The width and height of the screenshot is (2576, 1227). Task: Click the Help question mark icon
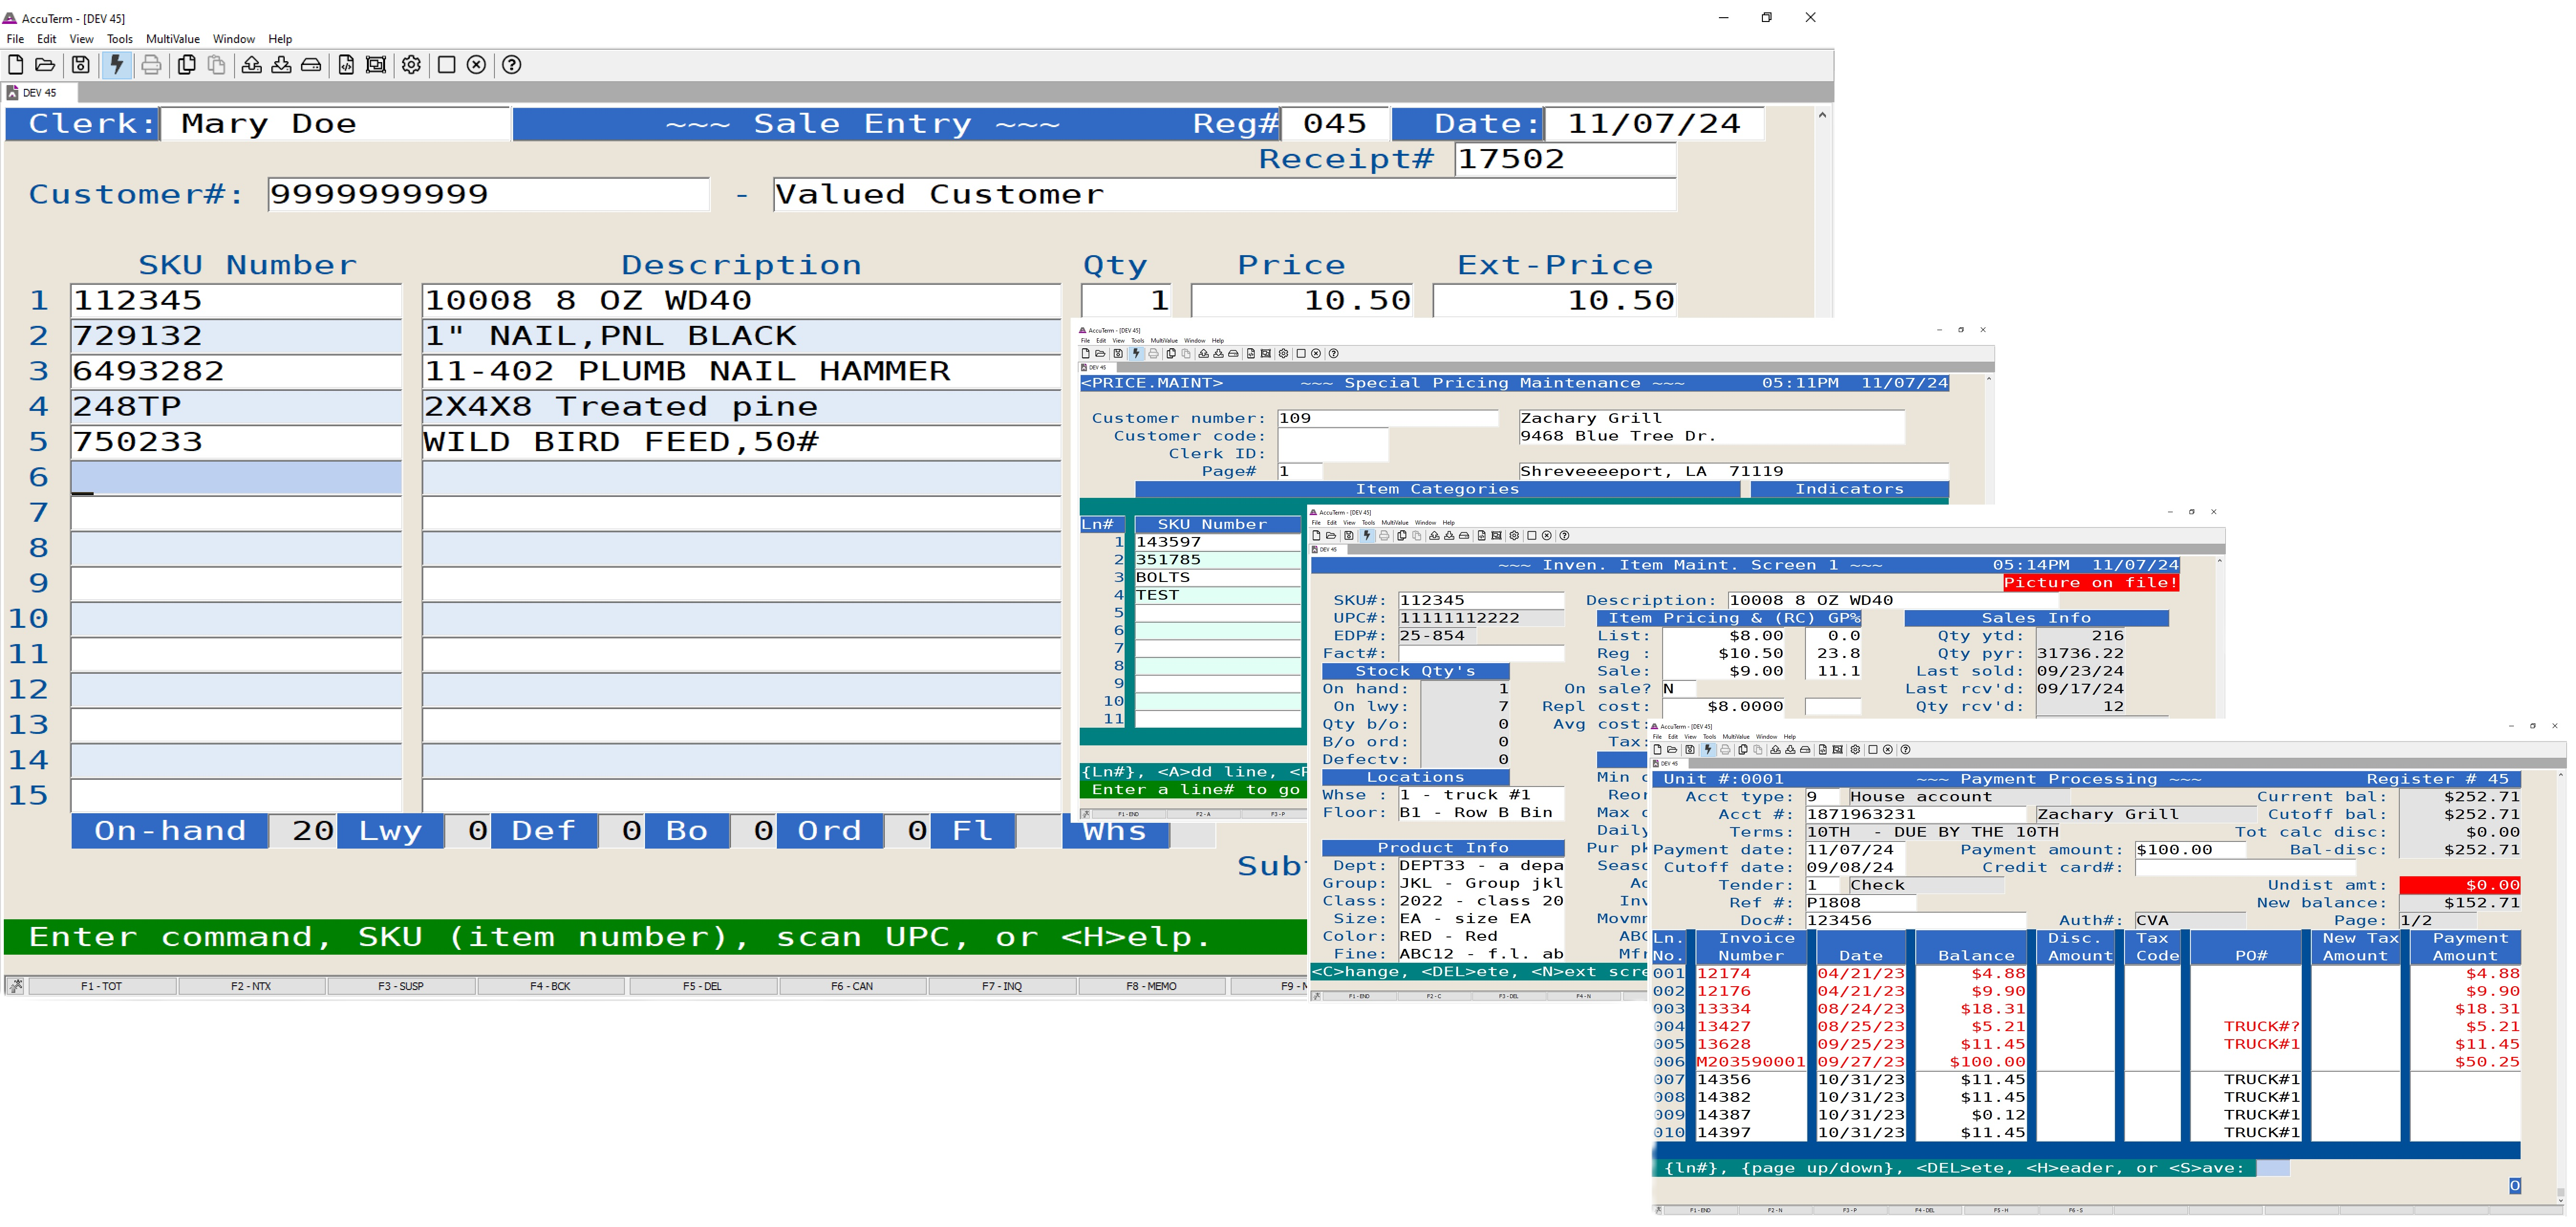(512, 65)
